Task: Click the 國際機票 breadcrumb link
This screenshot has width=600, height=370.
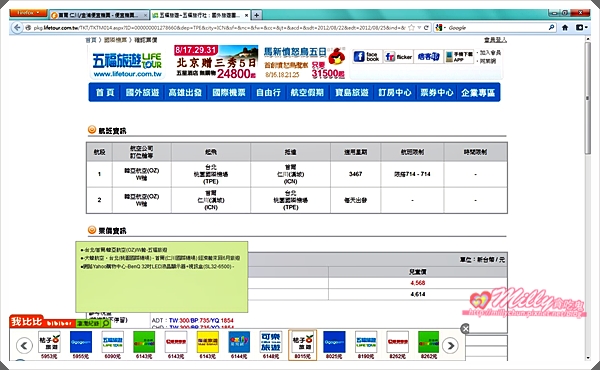Action: (115, 40)
